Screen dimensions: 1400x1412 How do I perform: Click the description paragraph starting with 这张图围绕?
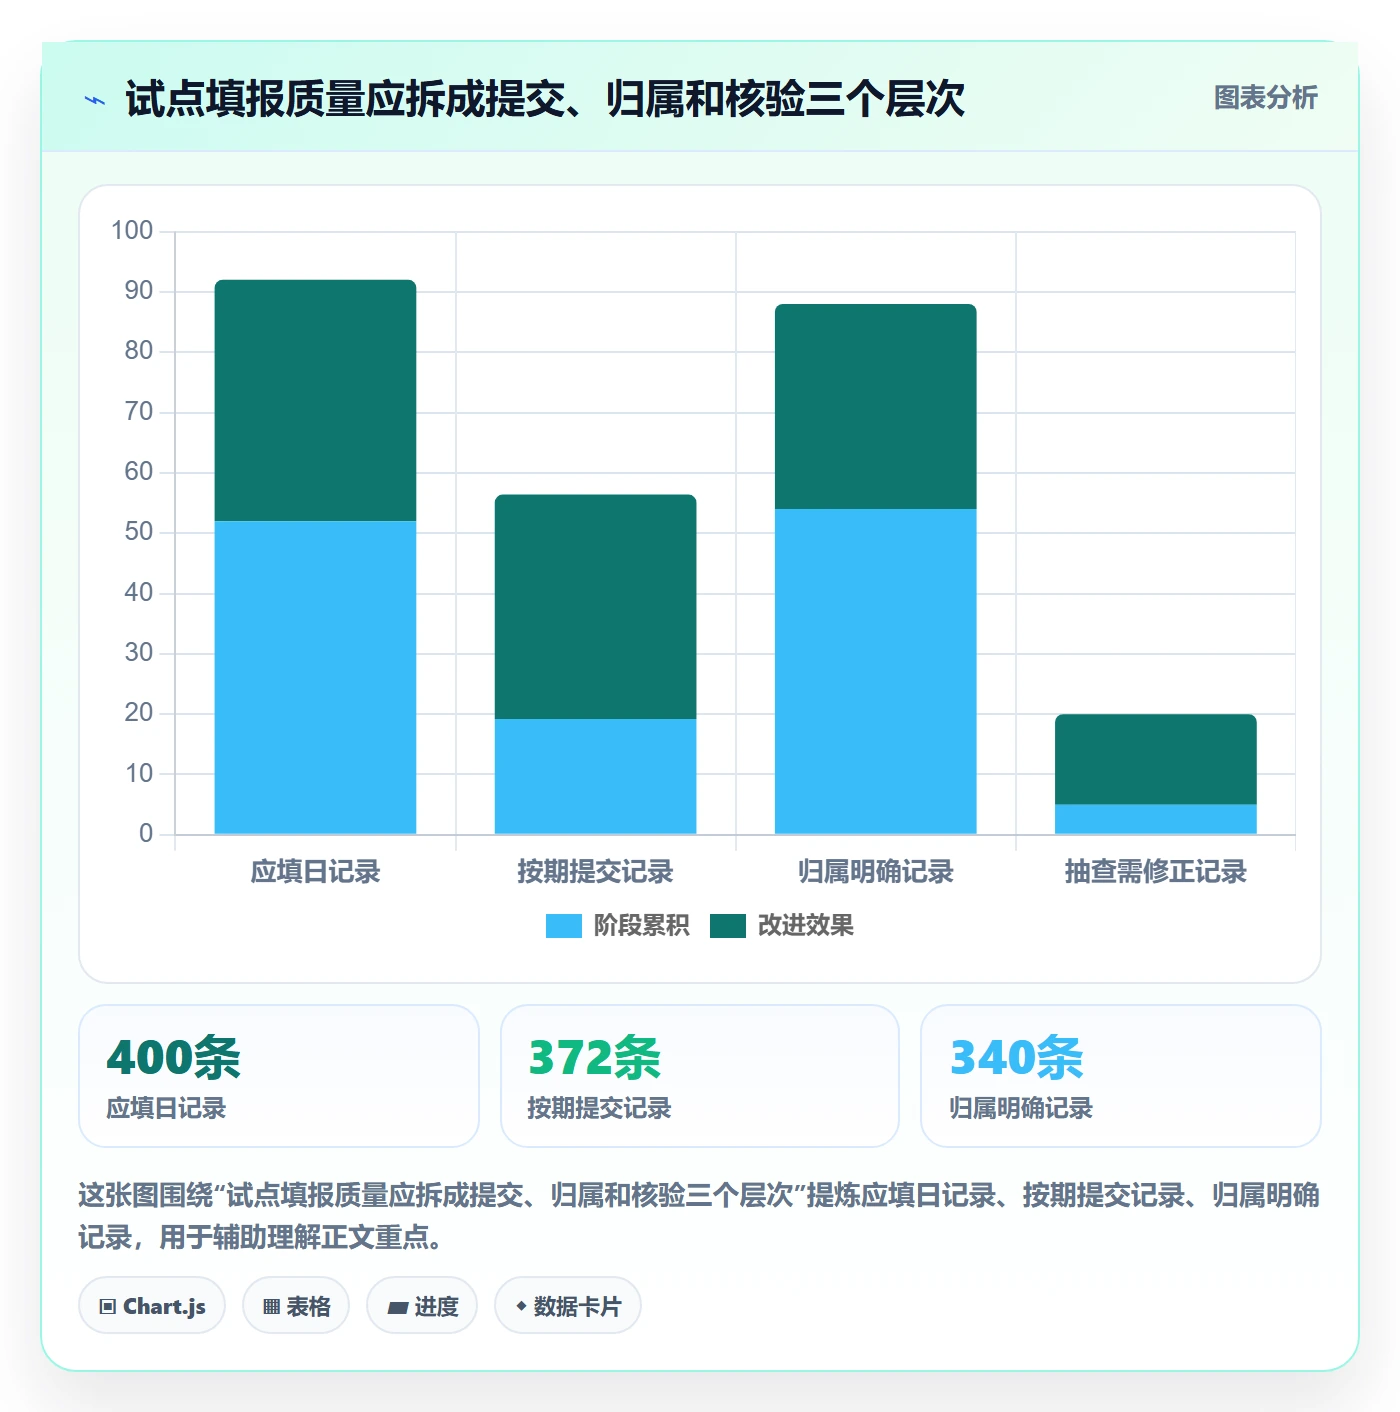pyautogui.click(x=700, y=1216)
